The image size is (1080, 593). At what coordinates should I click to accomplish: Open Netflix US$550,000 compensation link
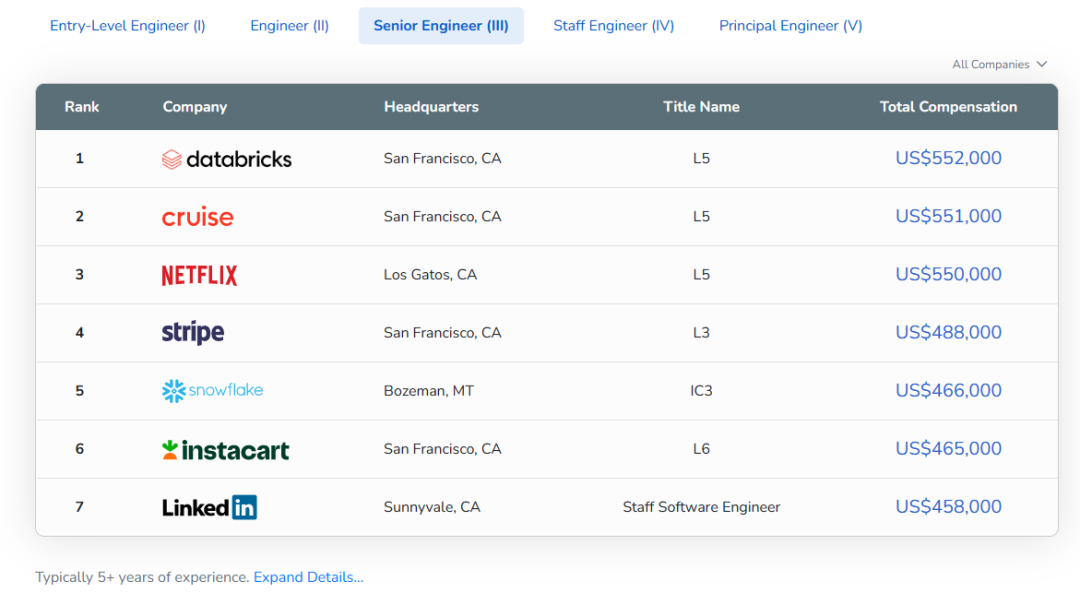tap(948, 274)
